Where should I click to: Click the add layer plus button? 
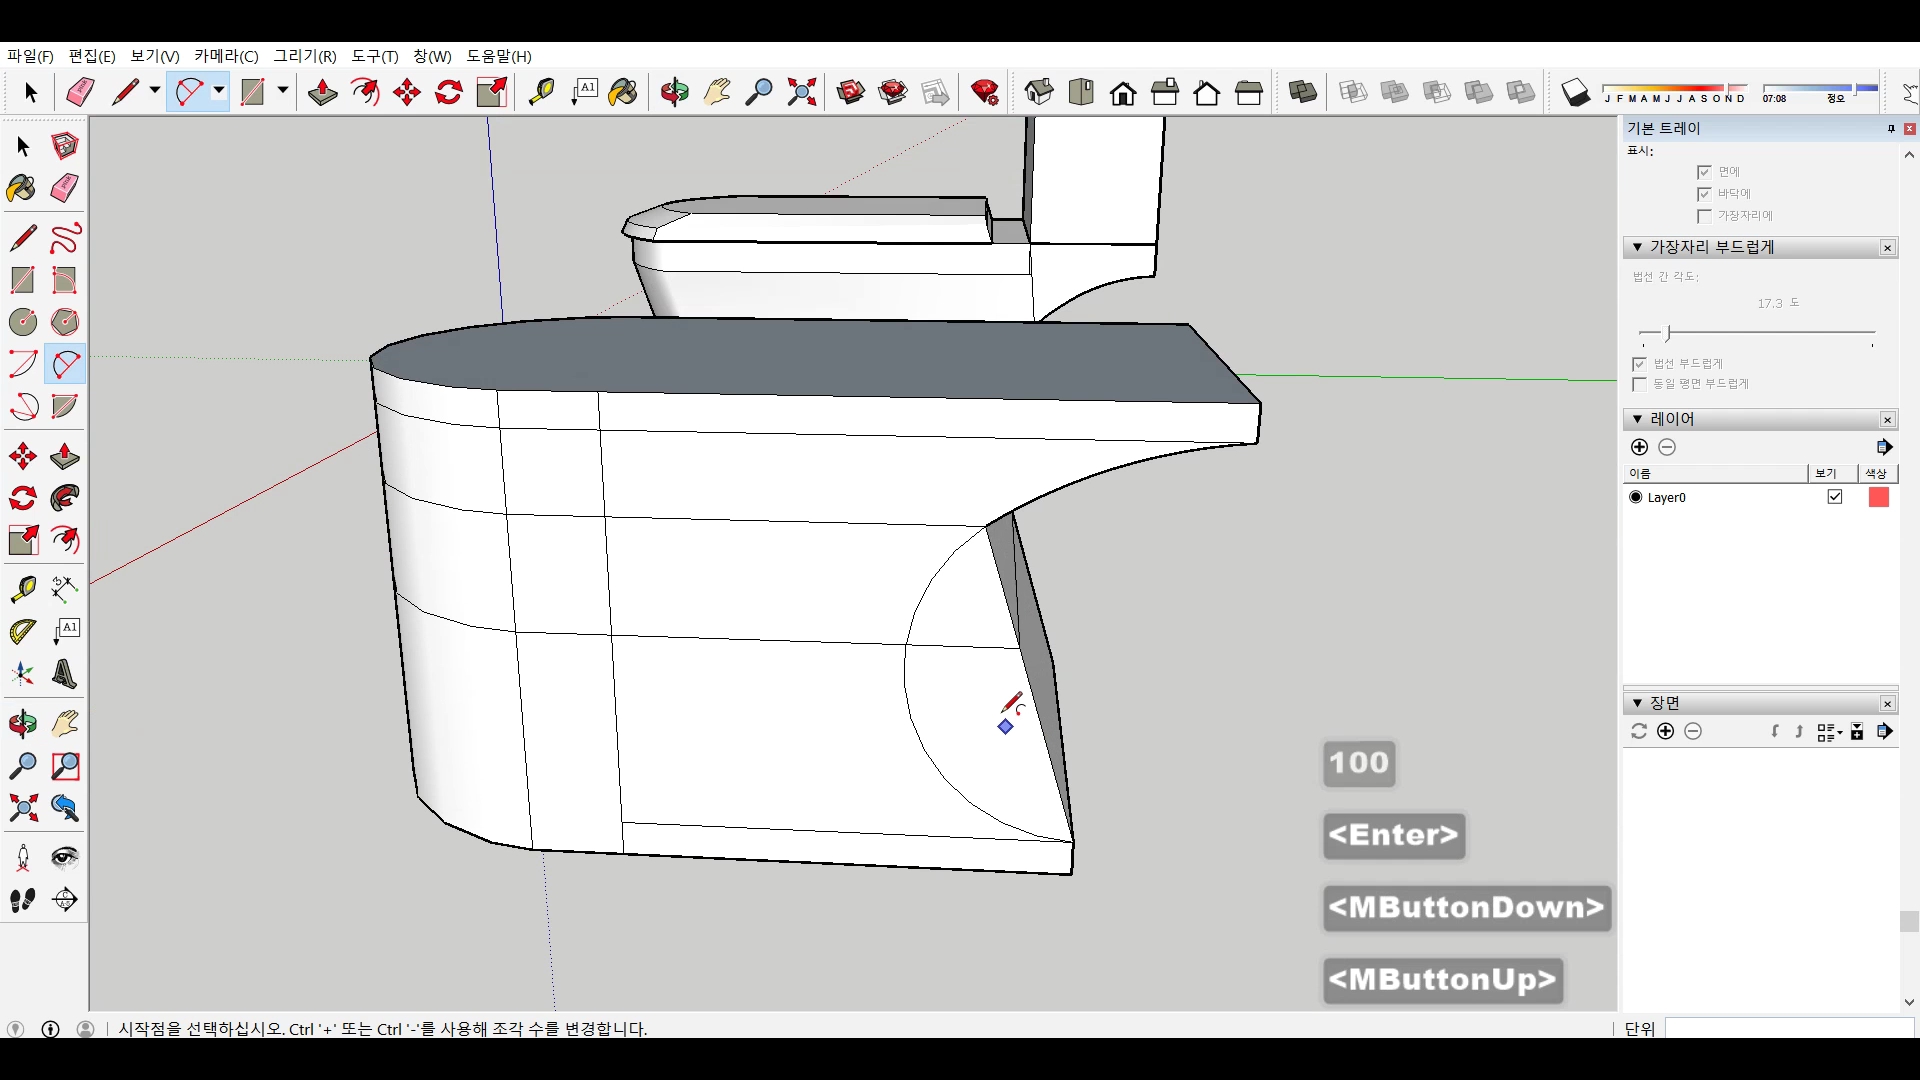click(1639, 447)
